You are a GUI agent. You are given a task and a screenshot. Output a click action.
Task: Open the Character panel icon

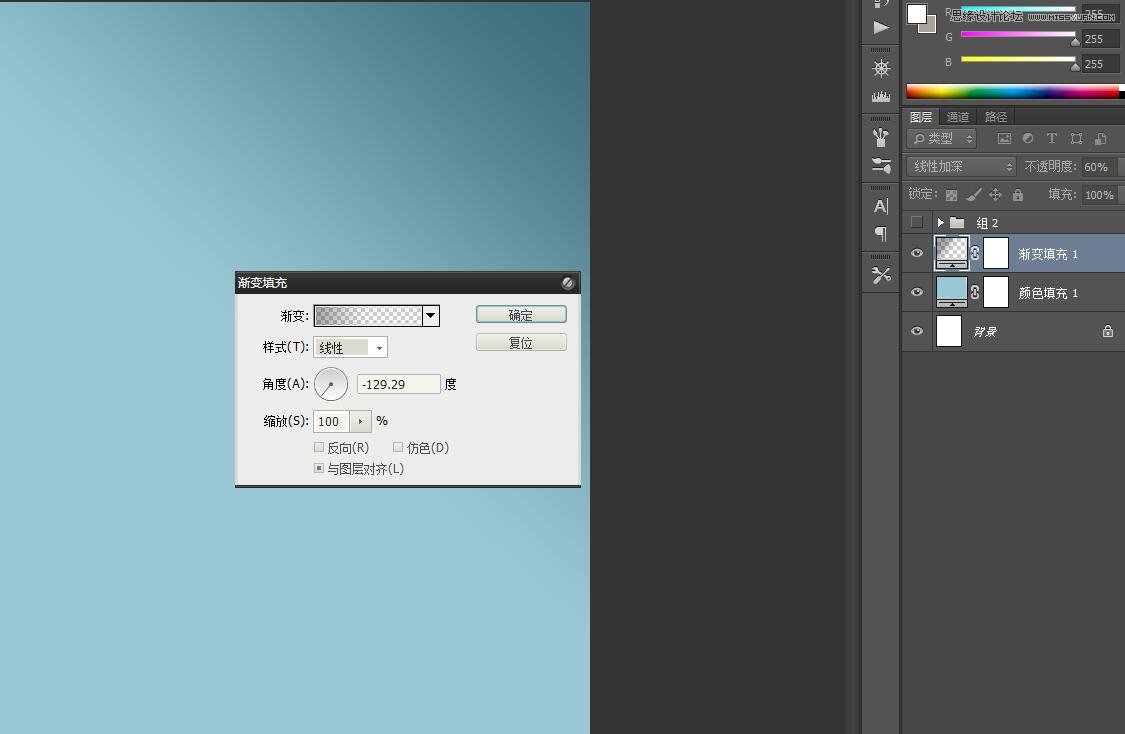[x=881, y=206]
